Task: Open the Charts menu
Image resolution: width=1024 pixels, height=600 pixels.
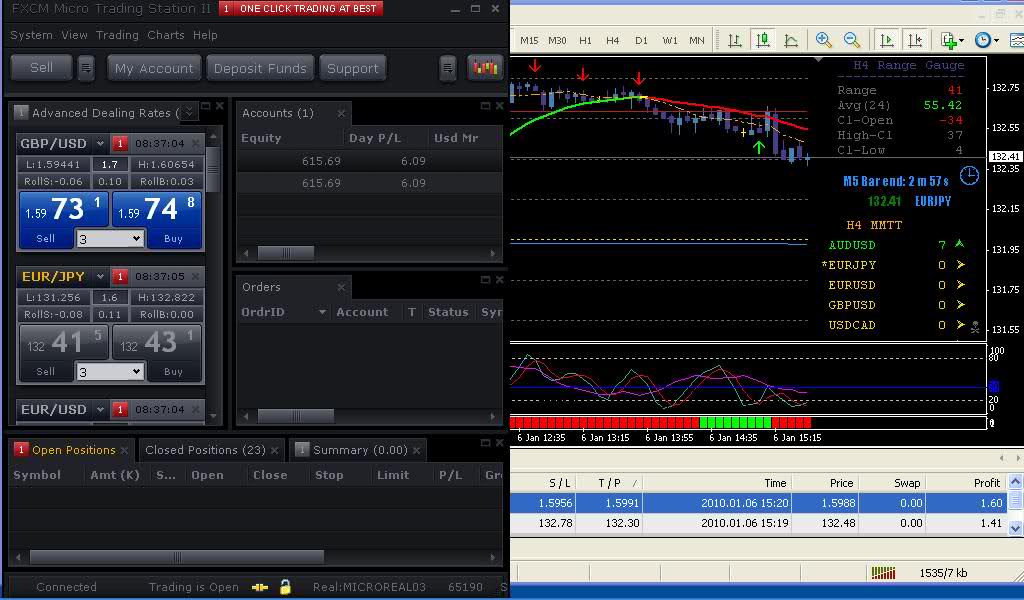Action: [x=166, y=35]
